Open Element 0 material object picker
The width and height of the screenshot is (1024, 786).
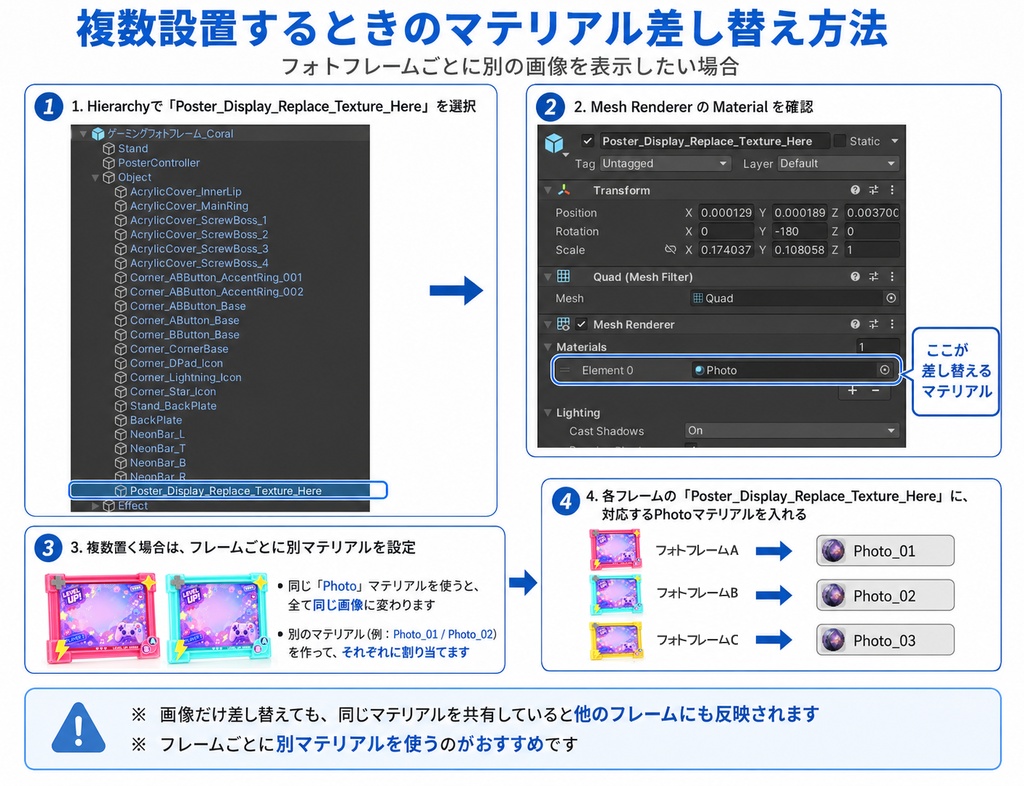884,369
